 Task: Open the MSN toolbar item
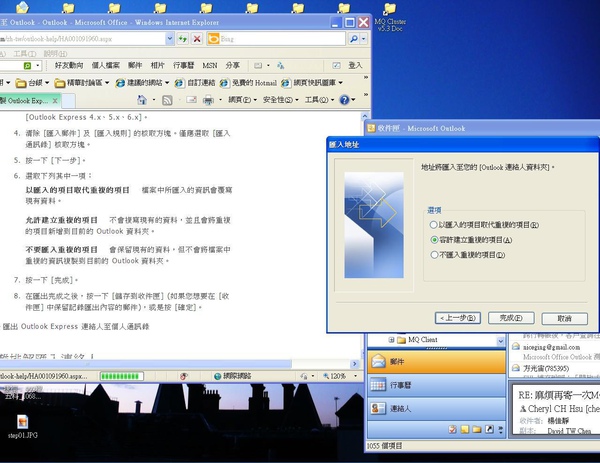point(210,66)
